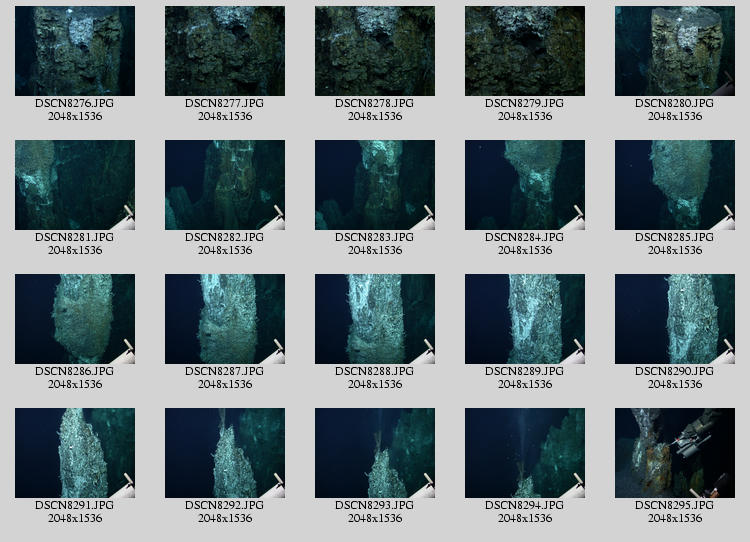Open thumbnail picture DSCN8290.JPG
Viewport: 750px width, 542px height.
tap(675, 319)
